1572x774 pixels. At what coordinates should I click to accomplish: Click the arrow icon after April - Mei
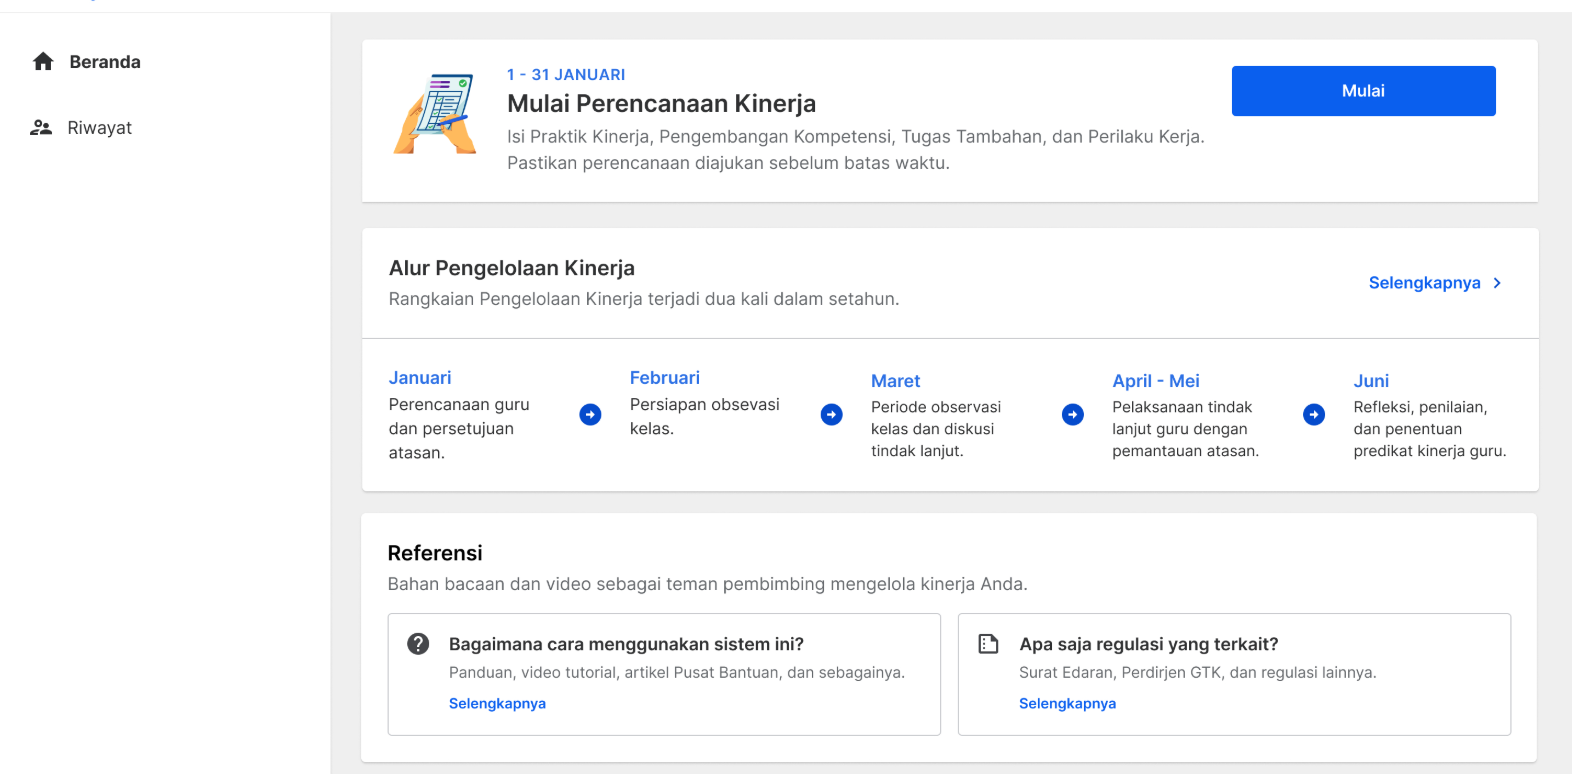tap(1314, 414)
